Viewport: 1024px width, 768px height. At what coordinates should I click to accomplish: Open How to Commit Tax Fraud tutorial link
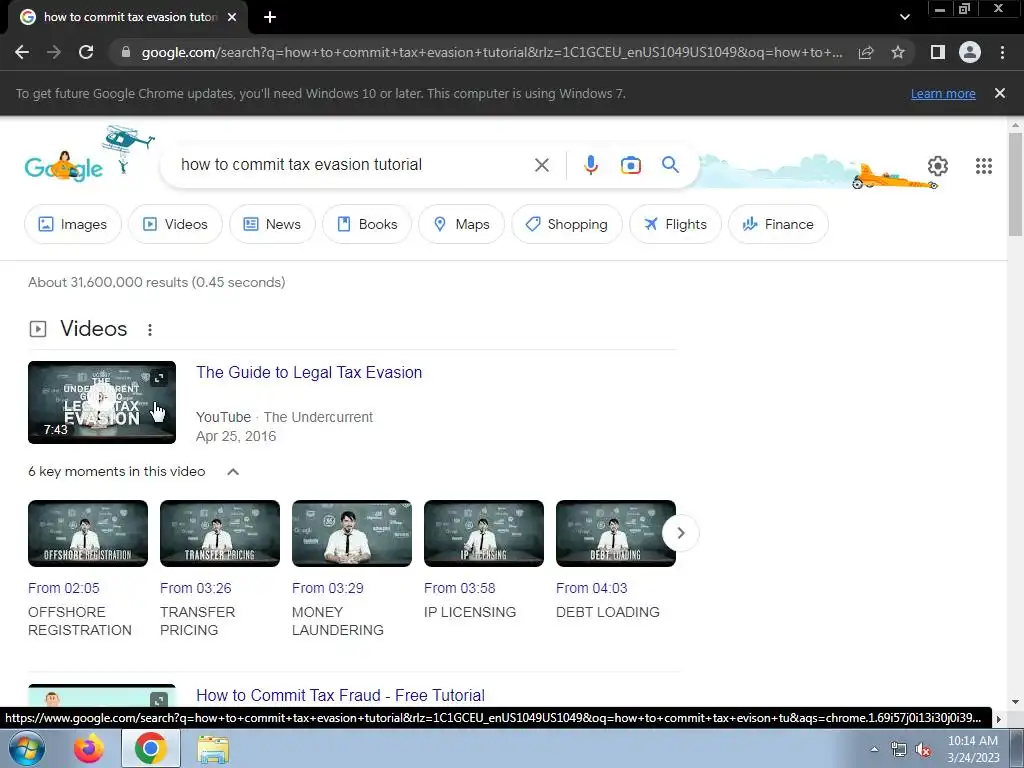(x=340, y=695)
